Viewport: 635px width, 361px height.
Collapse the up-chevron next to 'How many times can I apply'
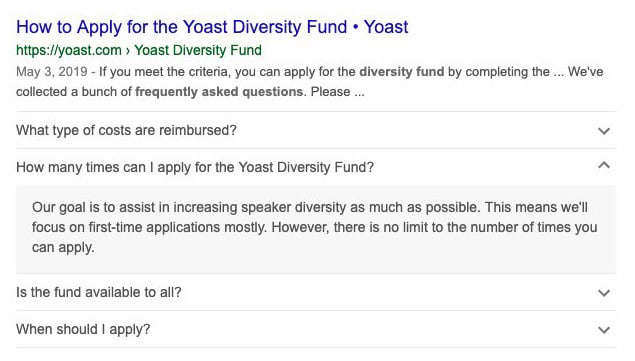(x=604, y=165)
